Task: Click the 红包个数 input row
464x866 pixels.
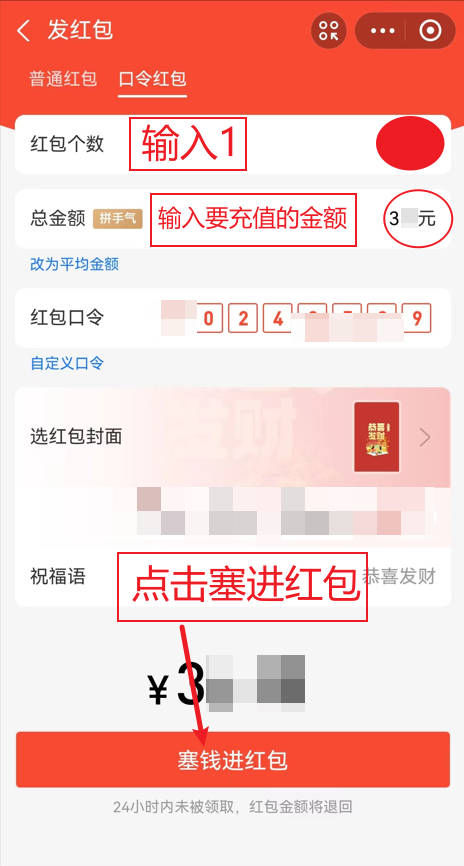Action: [x=233, y=144]
